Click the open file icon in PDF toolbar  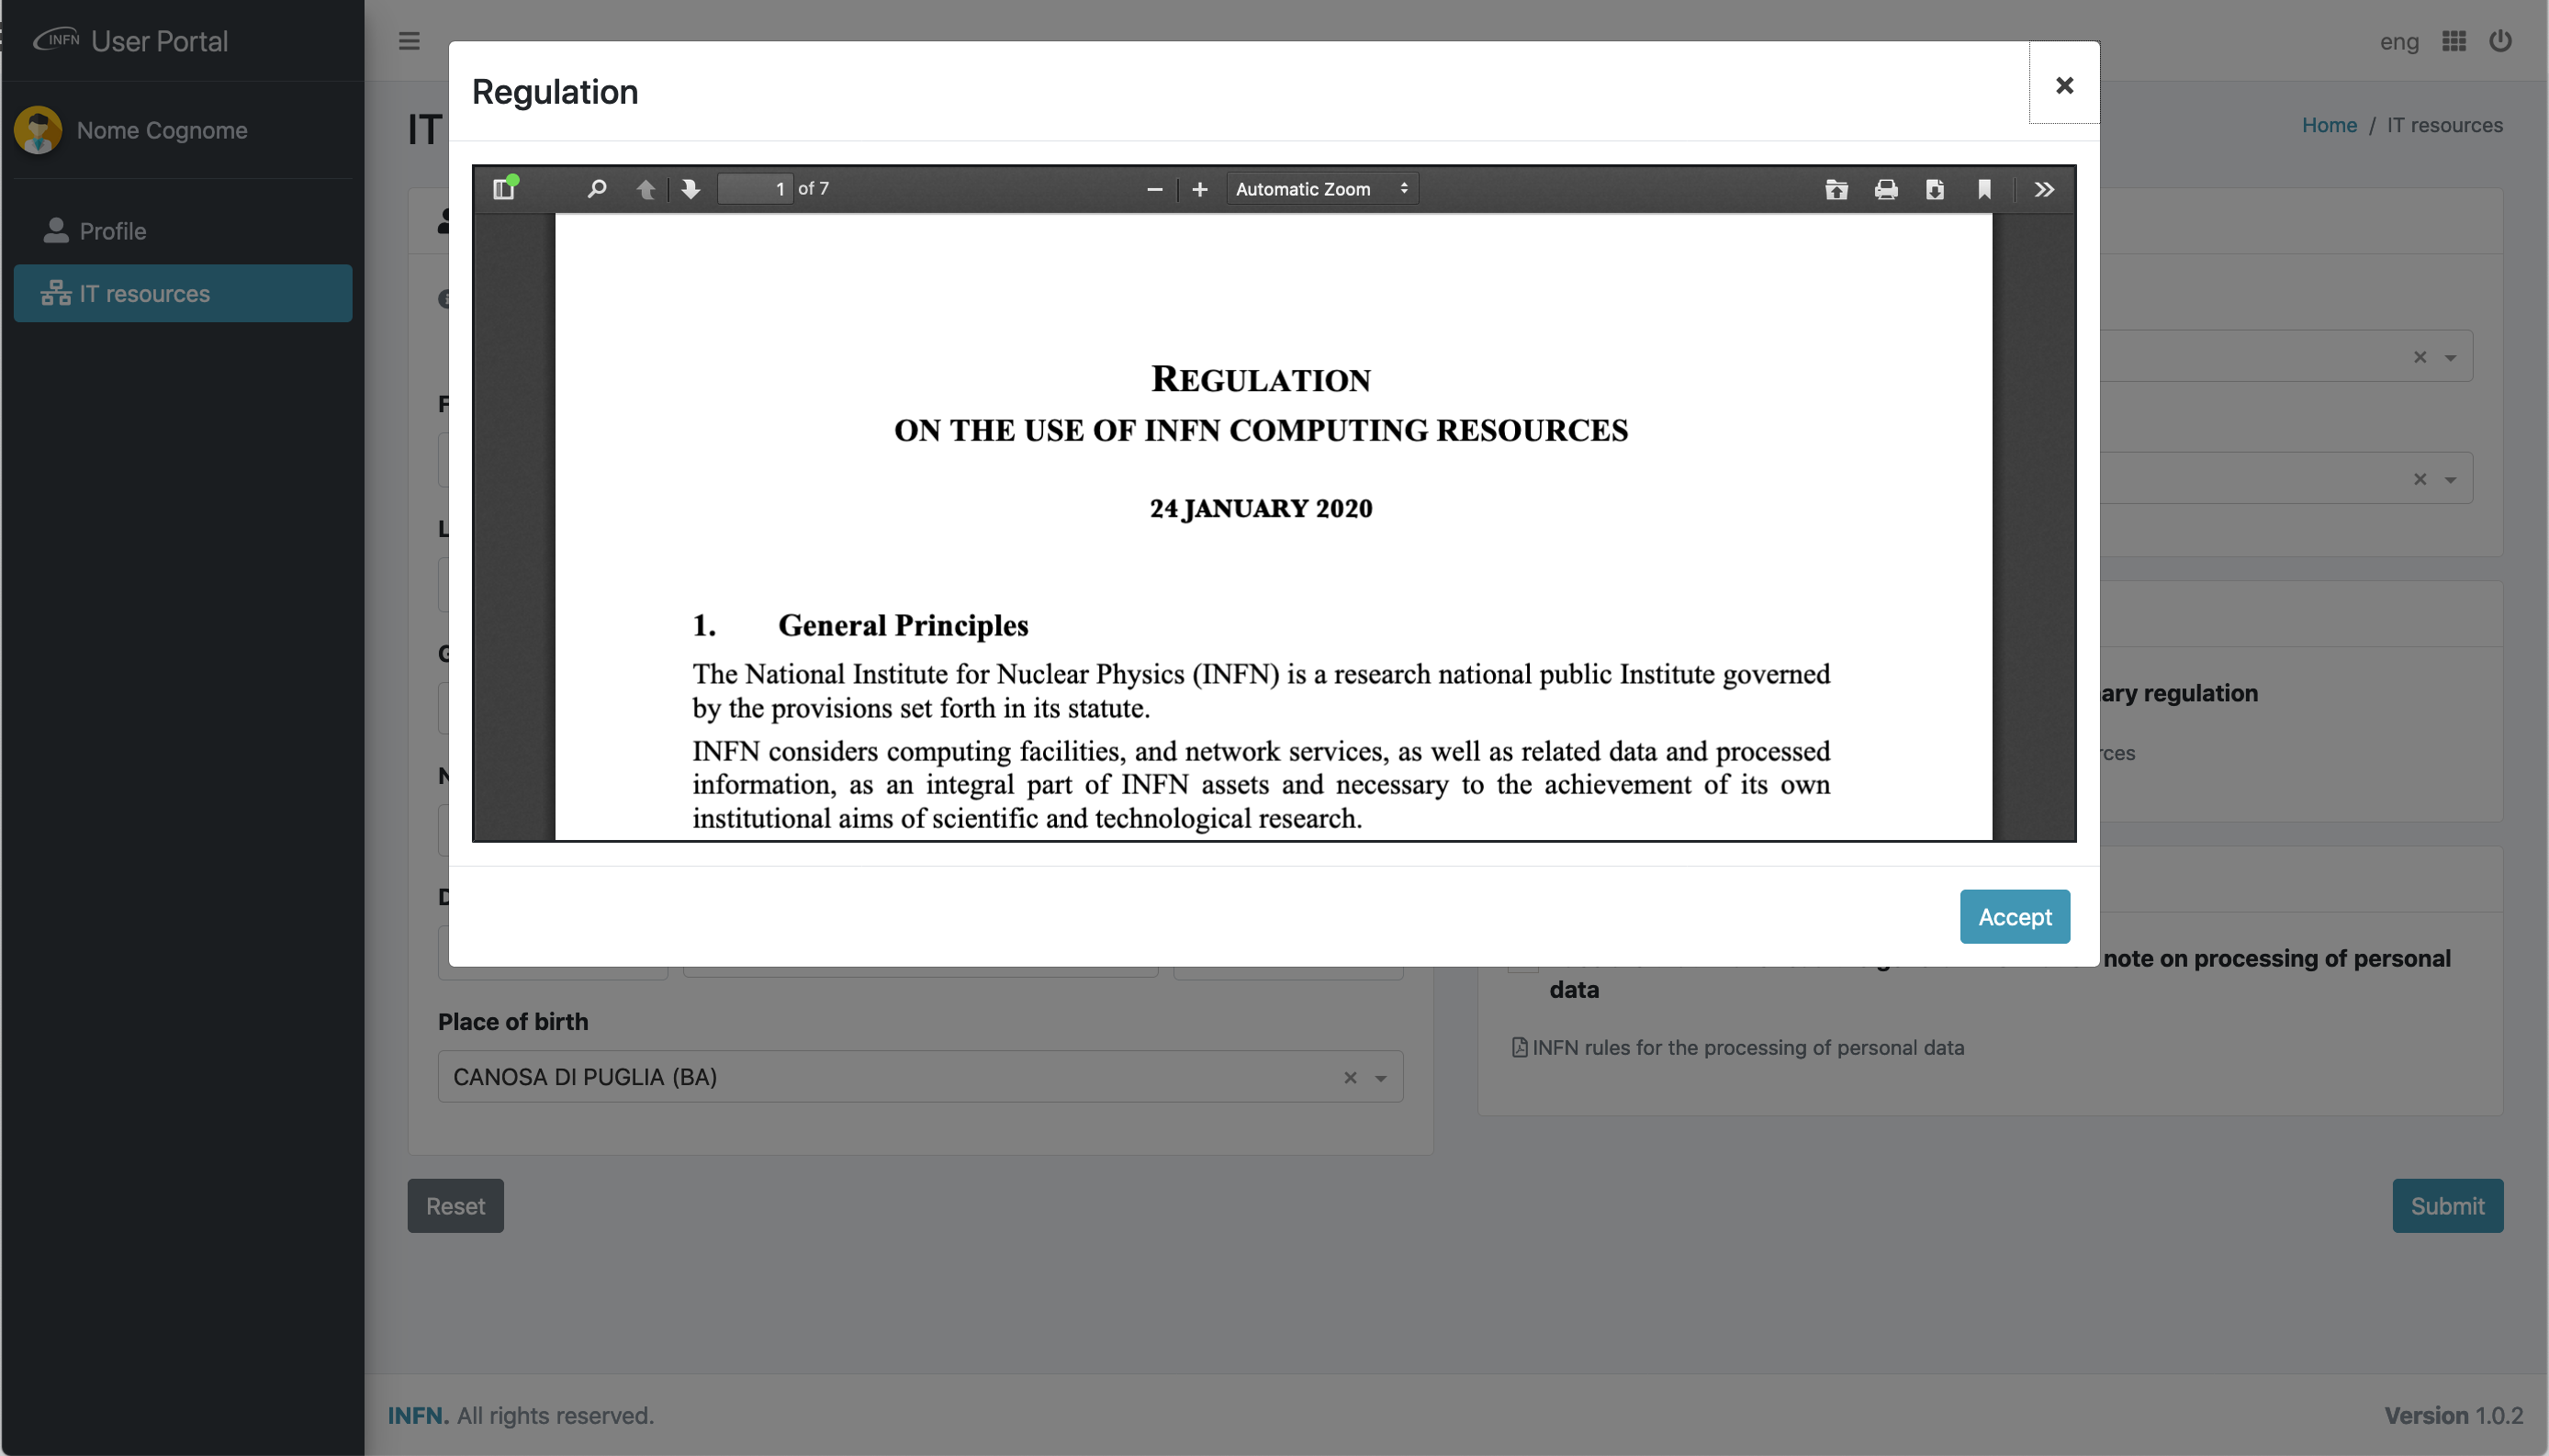1836,189
